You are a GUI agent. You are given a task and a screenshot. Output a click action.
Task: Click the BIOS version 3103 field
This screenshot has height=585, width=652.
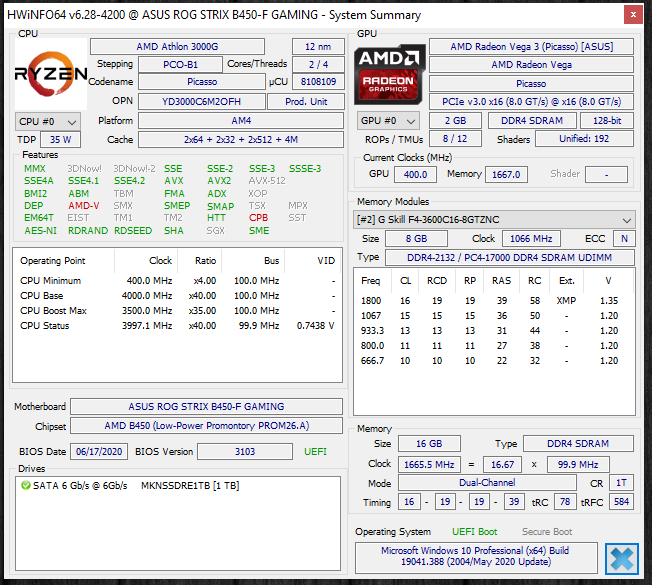[x=245, y=452]
